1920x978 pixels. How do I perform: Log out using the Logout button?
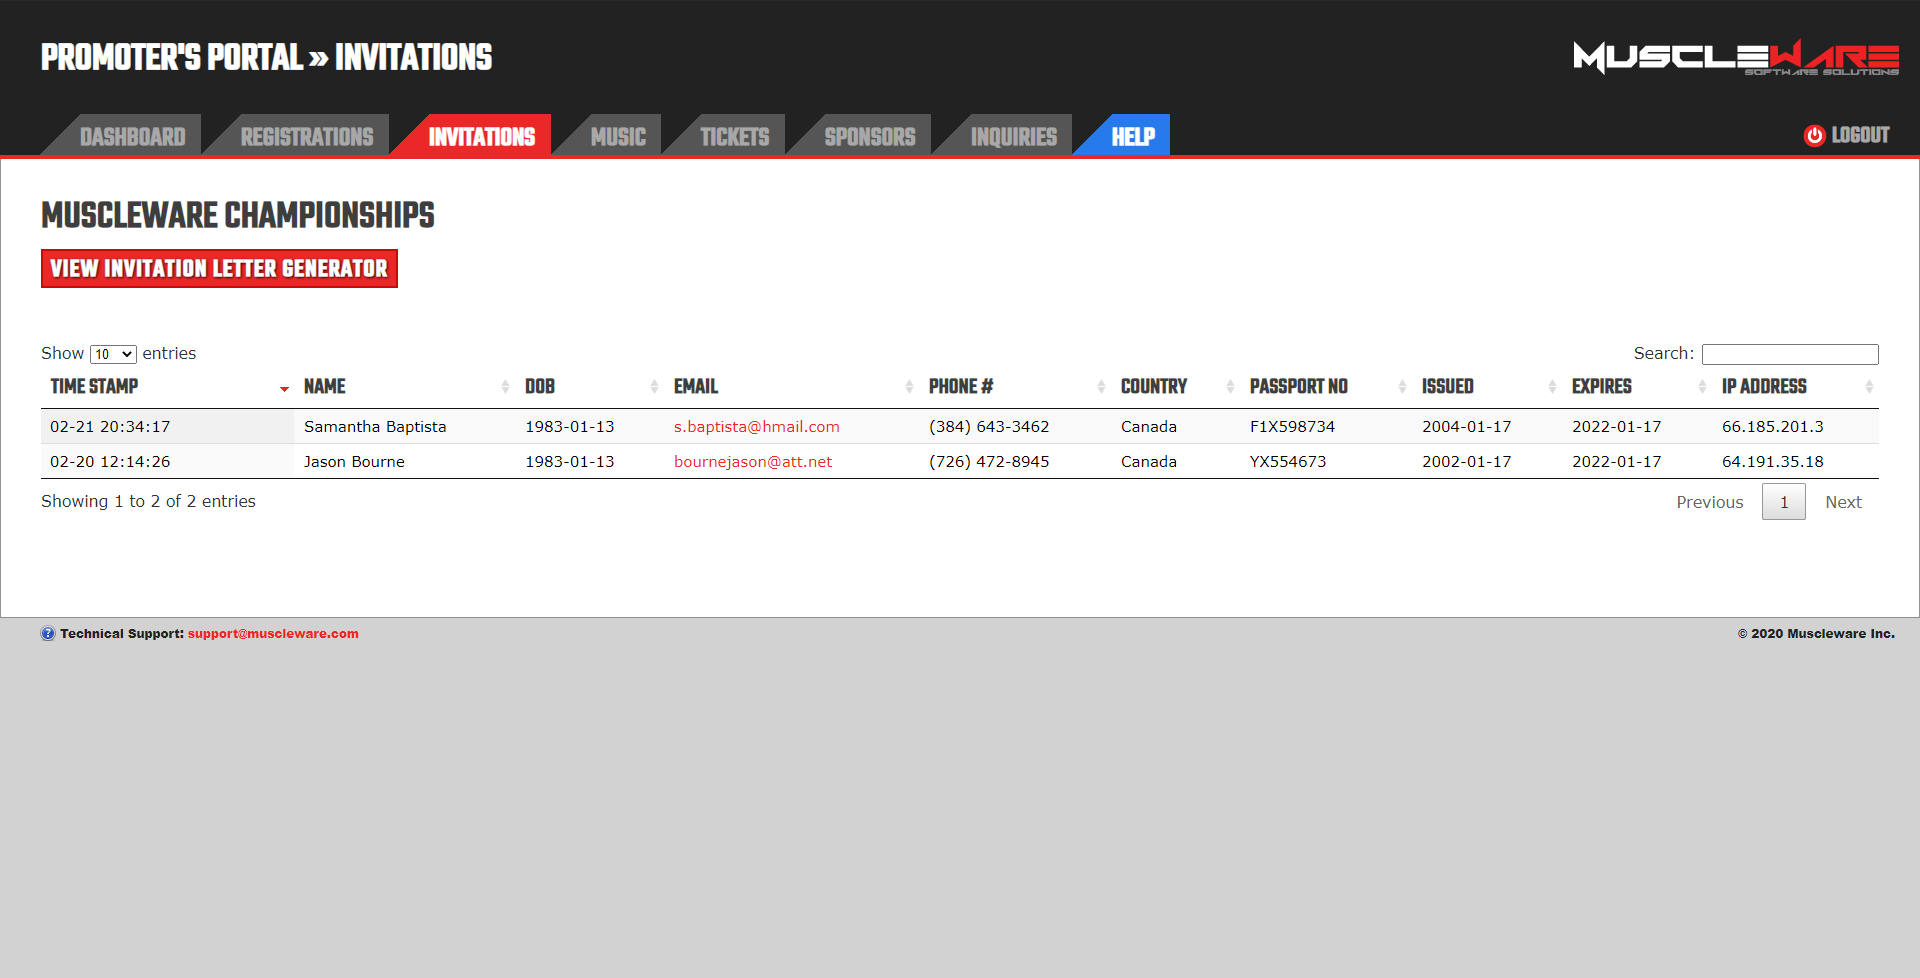[1847, 136]
